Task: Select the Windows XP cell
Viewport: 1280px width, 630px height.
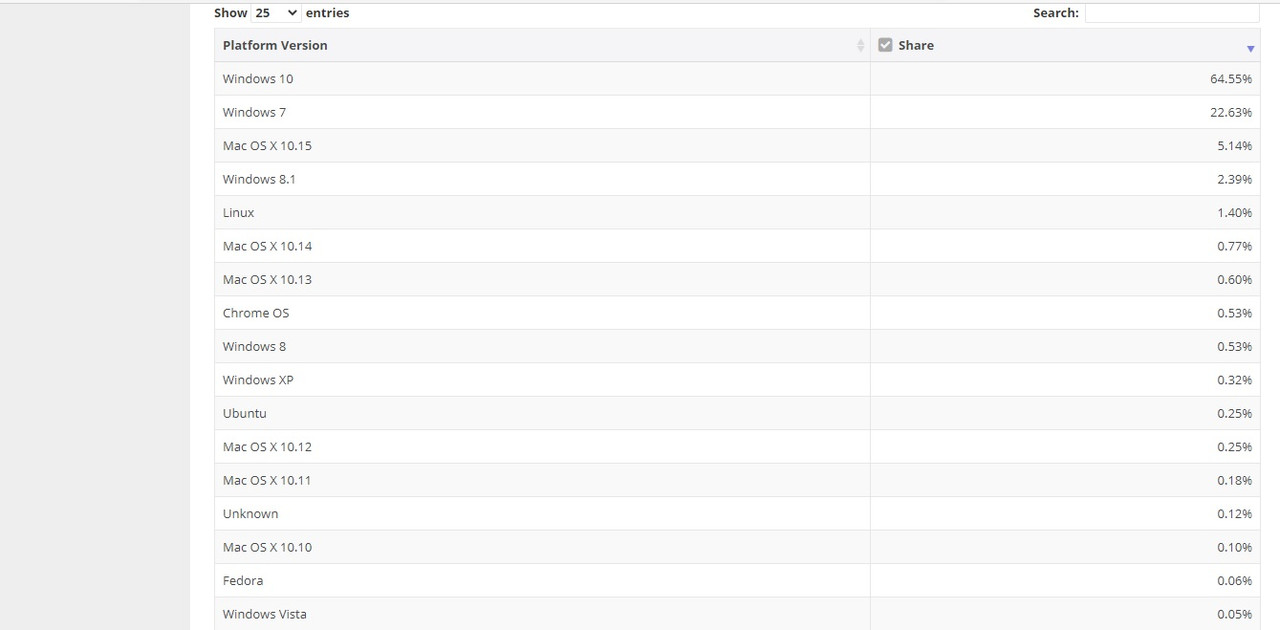Action: (542, 380)
